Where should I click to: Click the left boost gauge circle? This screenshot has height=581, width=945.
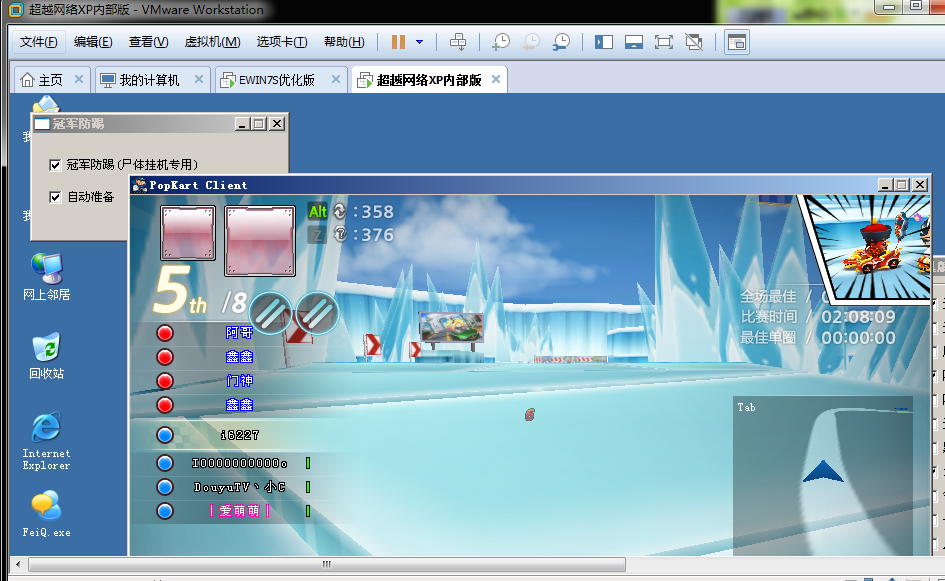click(271, 313)
